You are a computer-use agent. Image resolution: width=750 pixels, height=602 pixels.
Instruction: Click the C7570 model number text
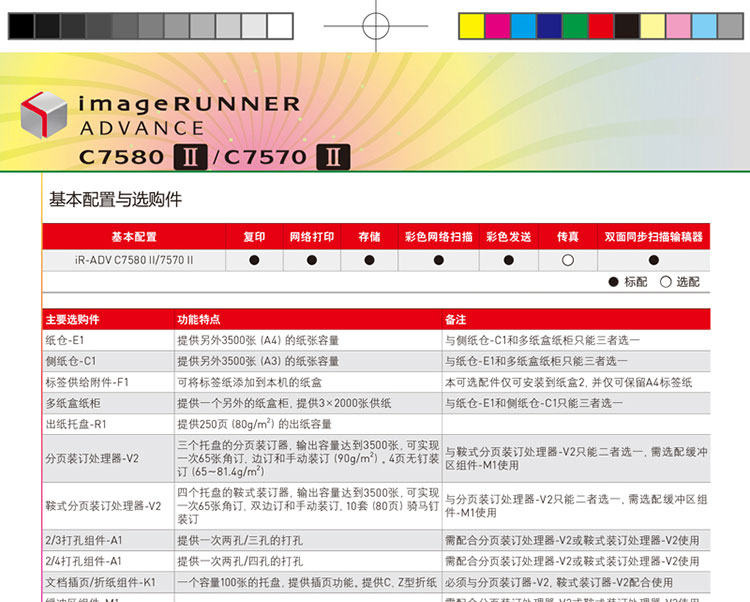(x=265, y=157)
